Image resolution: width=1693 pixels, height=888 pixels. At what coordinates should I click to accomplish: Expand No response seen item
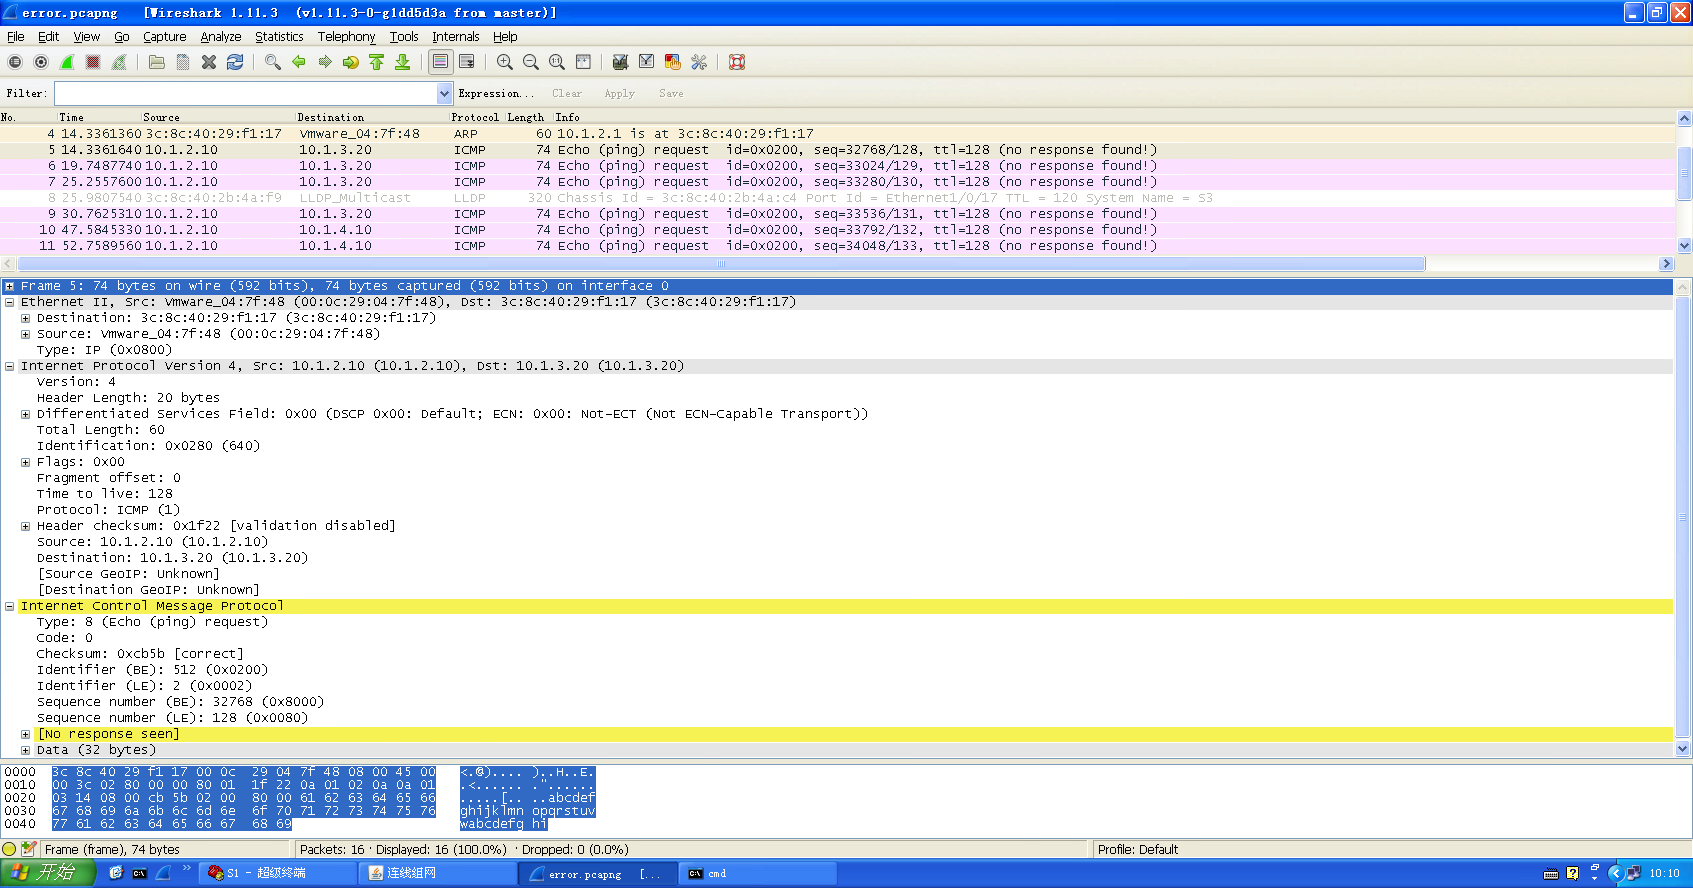[25, 734]
